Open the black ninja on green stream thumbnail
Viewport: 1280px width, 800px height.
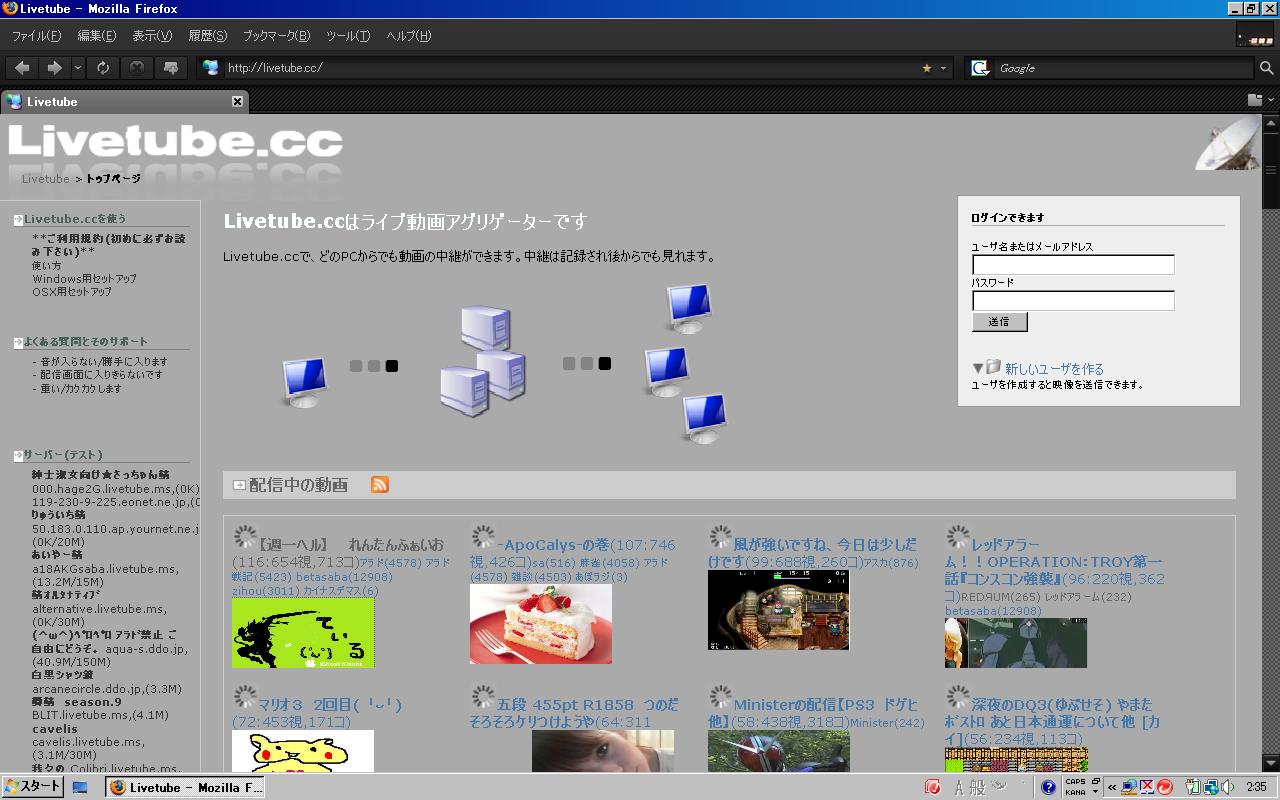pyautogui.click(x=303, y=633)
